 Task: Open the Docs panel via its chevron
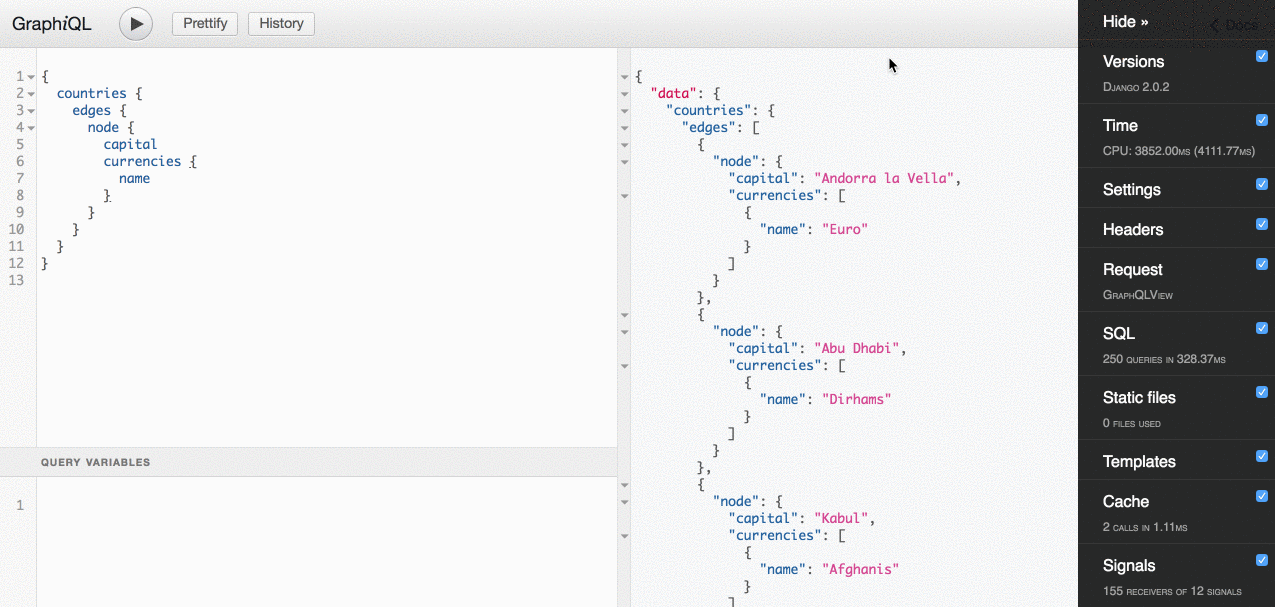[x=1232, y=25]
